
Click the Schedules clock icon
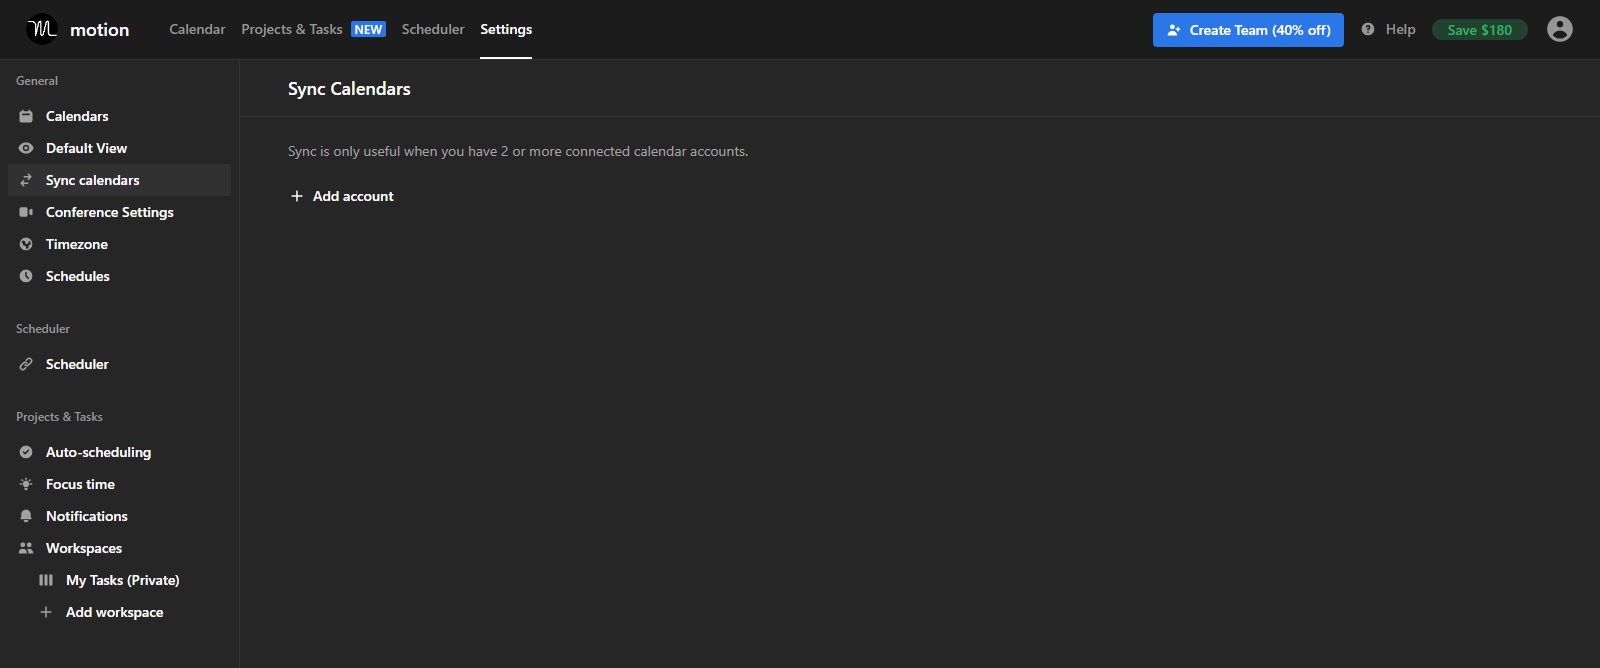pyautogui.click(x=26, y=276)
